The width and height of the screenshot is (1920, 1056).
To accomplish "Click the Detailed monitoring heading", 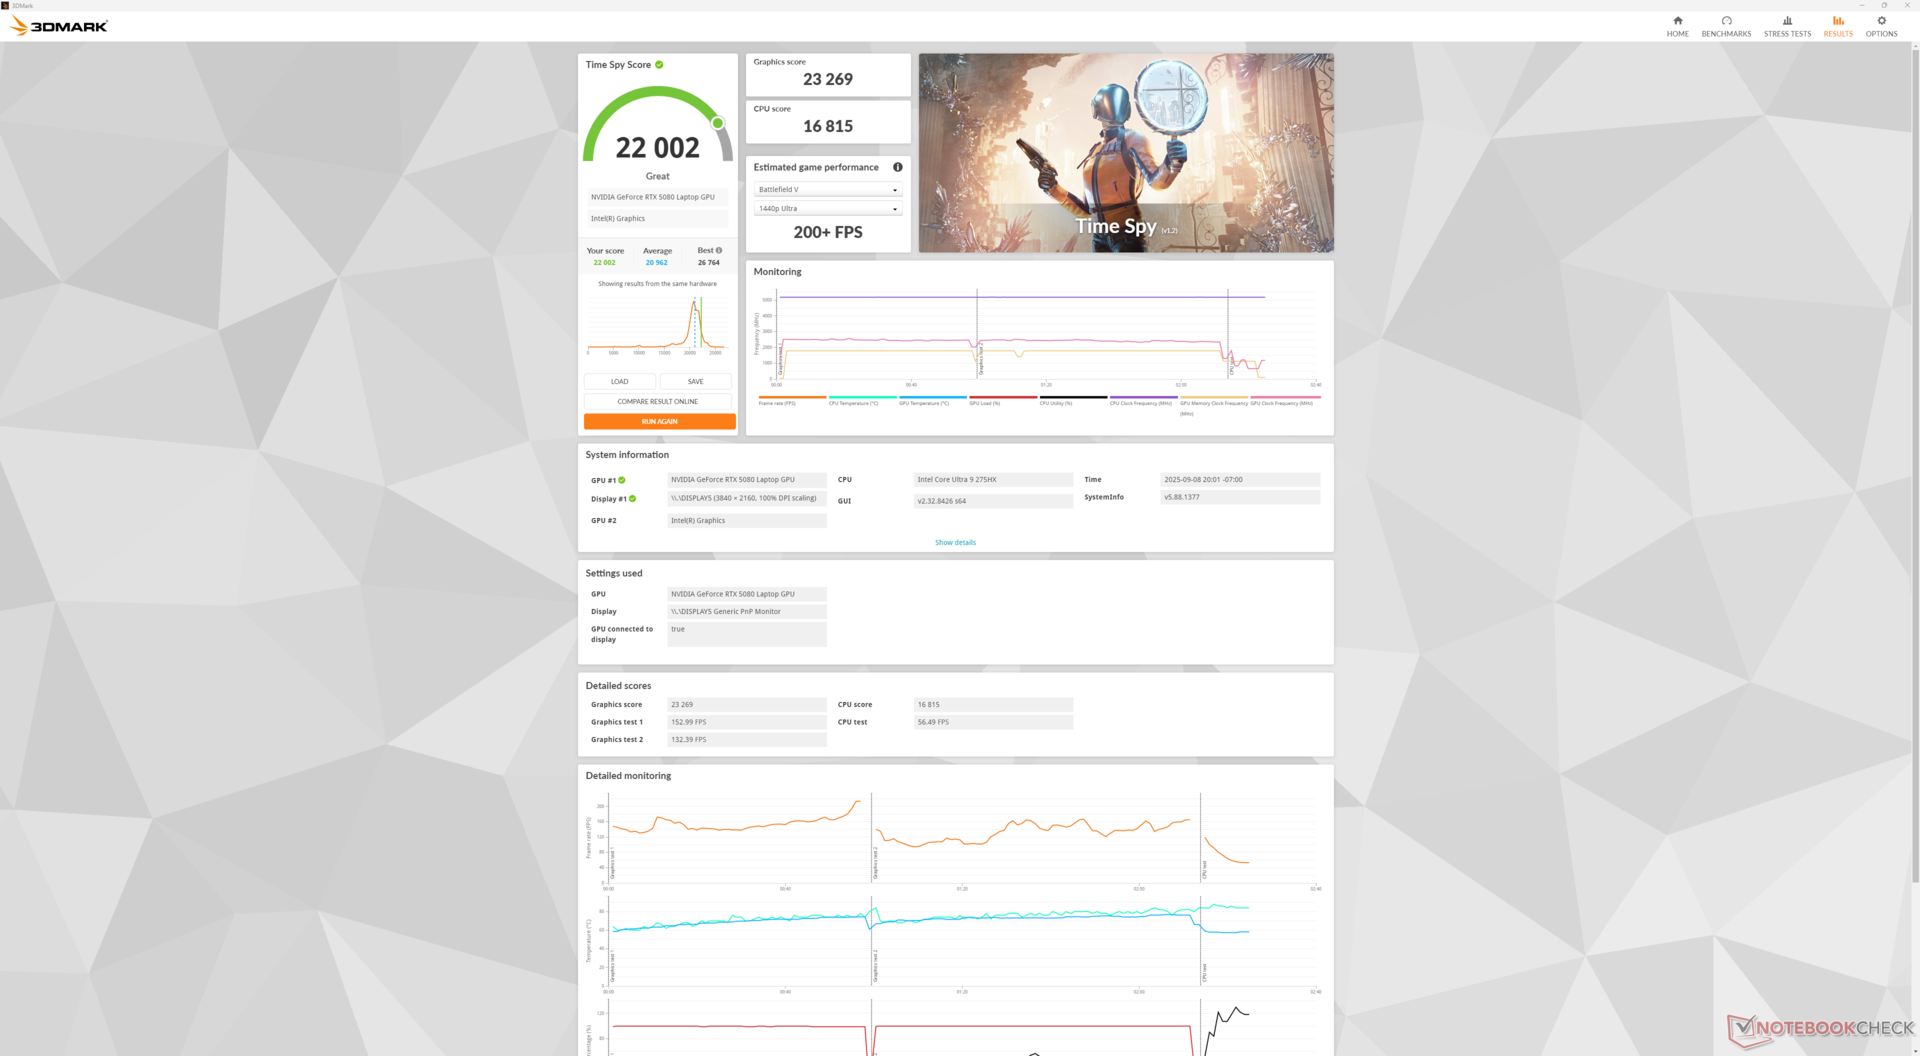I will tap(628, 776).
